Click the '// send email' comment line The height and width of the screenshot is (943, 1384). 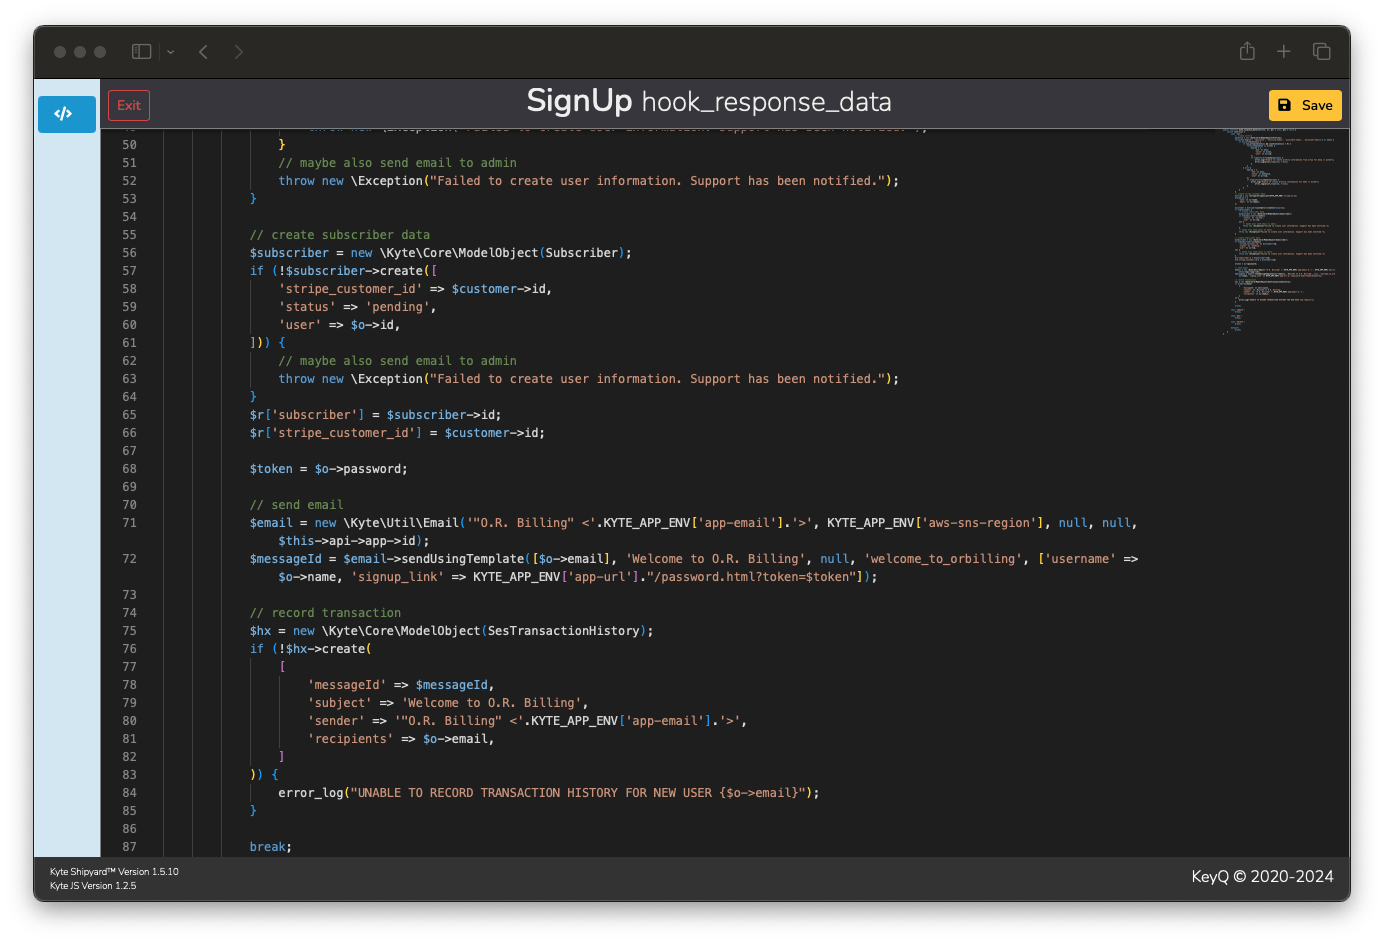click(297, 505)
